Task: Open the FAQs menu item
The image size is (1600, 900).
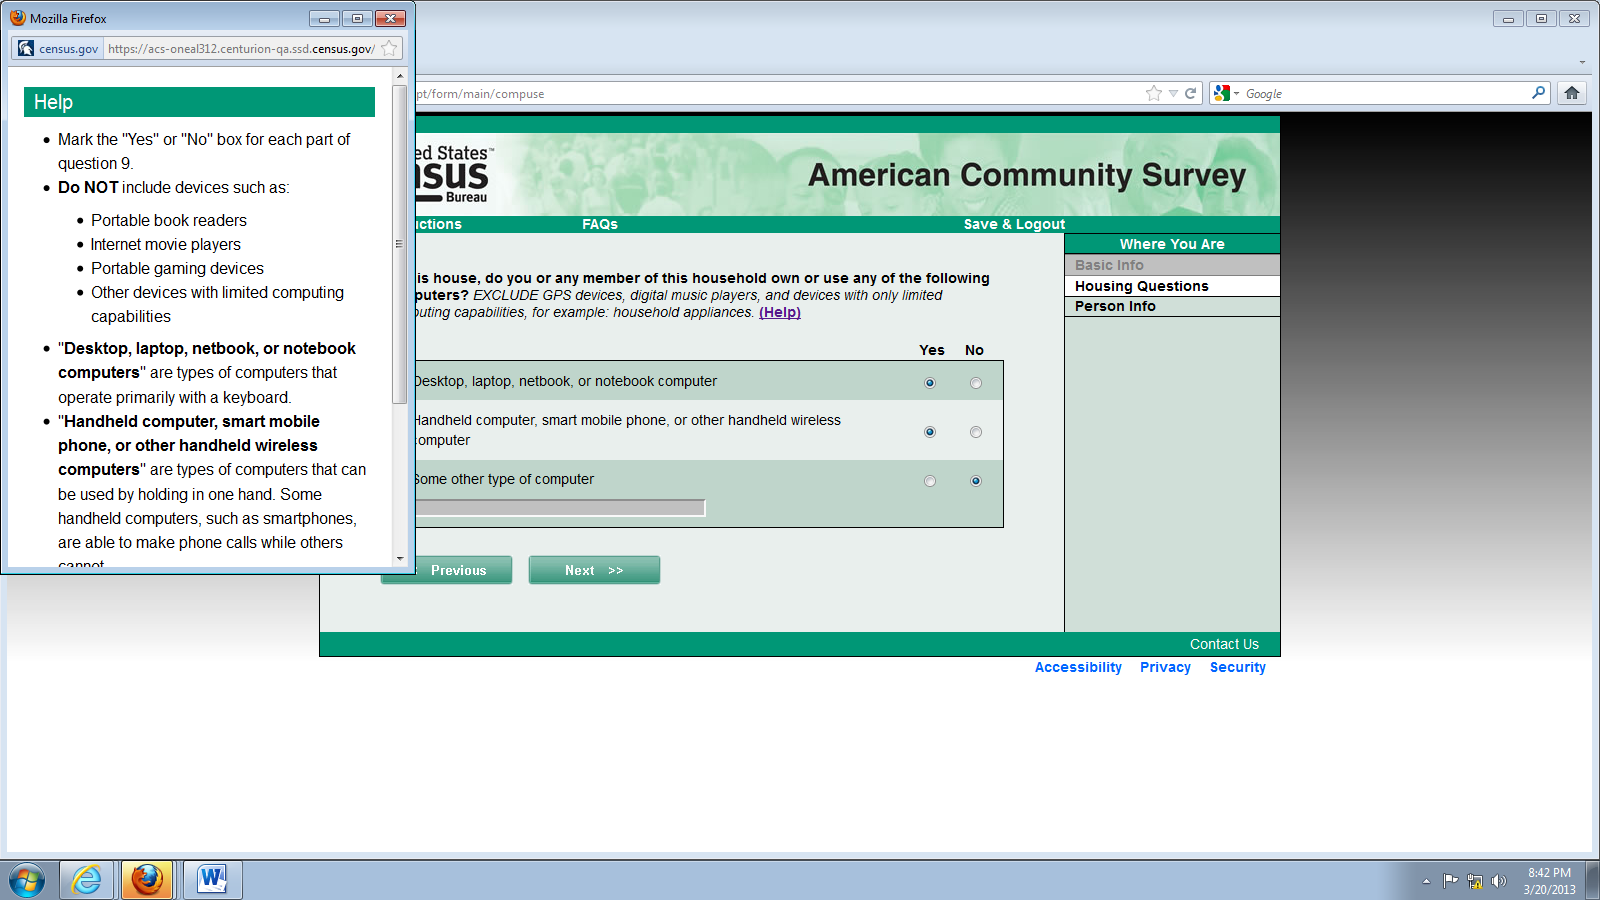Action: [600, 224]
